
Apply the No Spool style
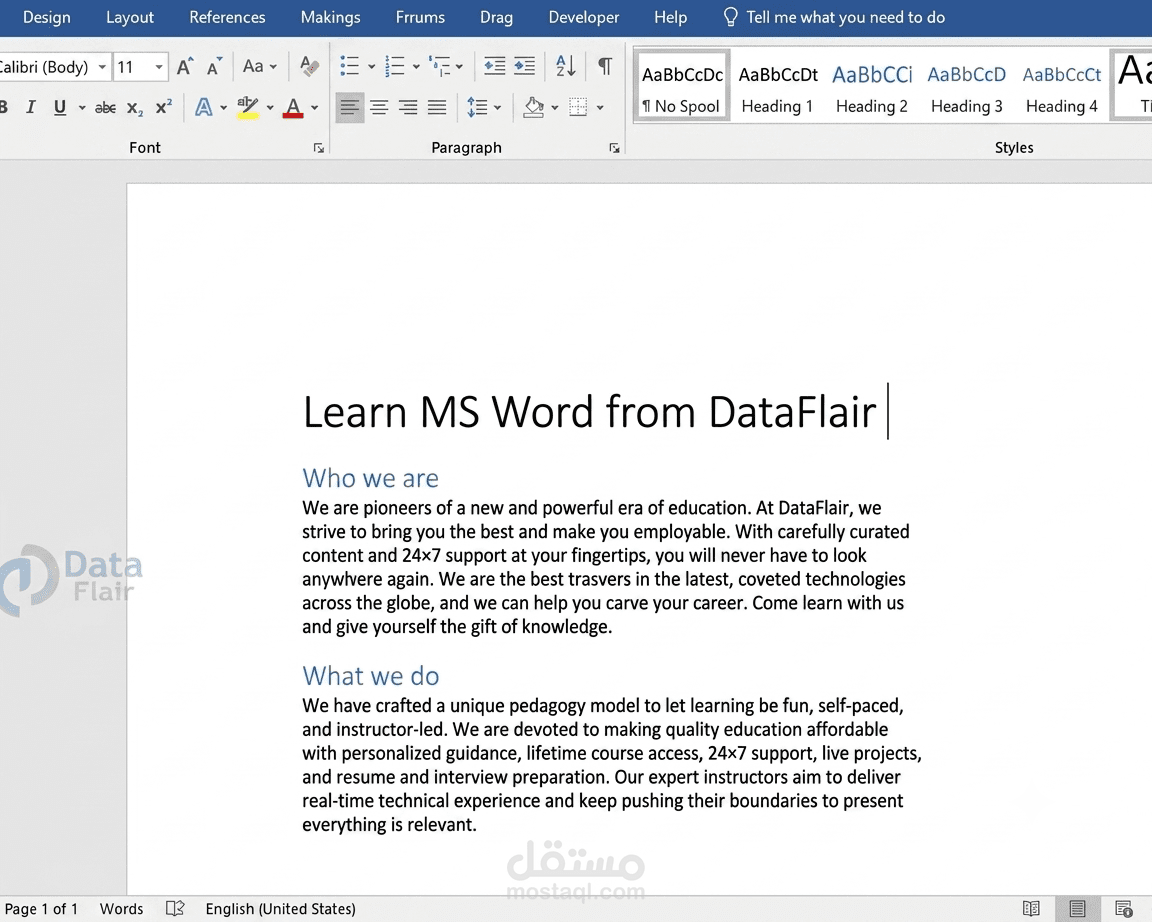pyautogui.click(x=682, y=86)
